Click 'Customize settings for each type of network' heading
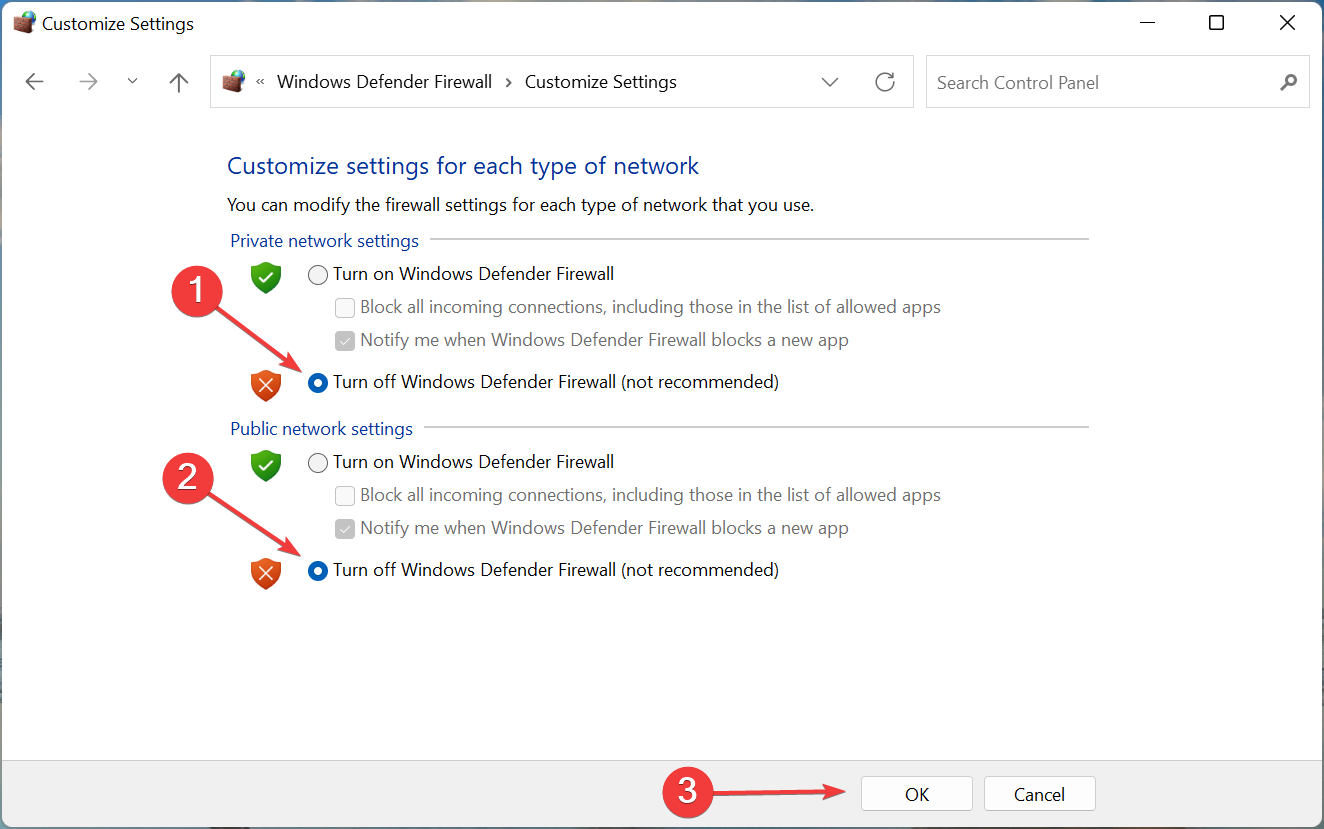This screenshot has height=829, width=1324. point(463,166)
